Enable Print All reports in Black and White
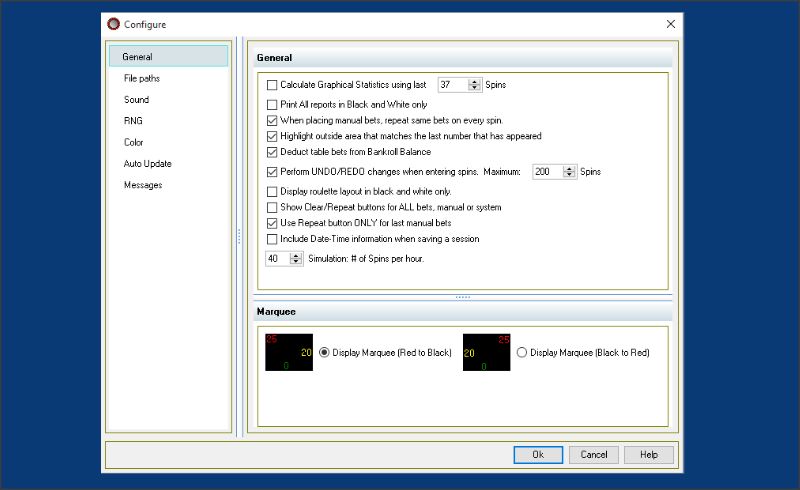800x490 pixels. coord(272,105)
